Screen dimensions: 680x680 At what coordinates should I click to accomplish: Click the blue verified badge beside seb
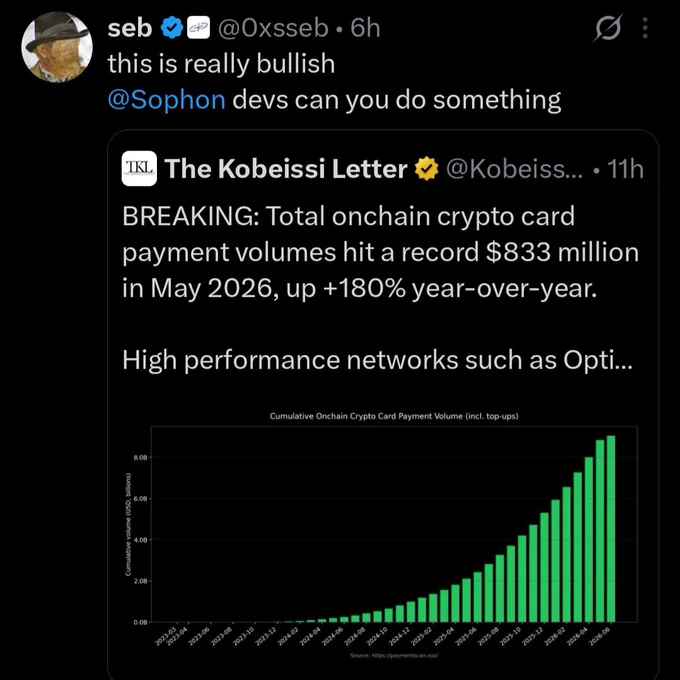(172, 29)
